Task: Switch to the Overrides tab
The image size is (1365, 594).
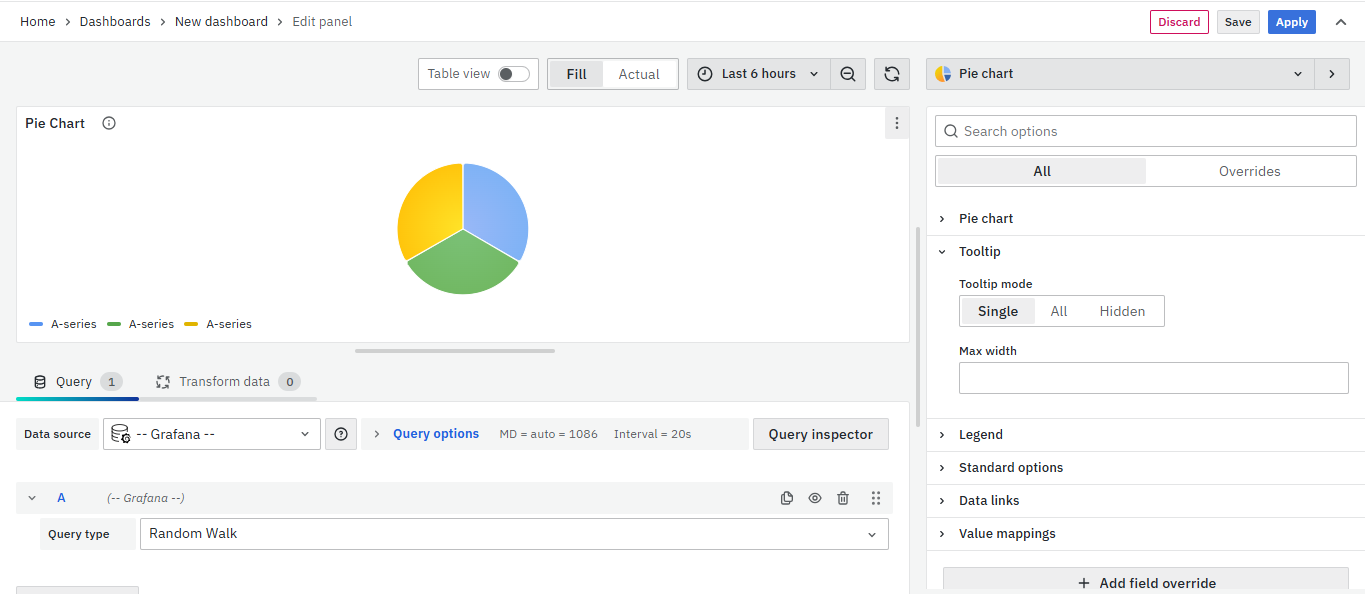Action: (1249, 171)
